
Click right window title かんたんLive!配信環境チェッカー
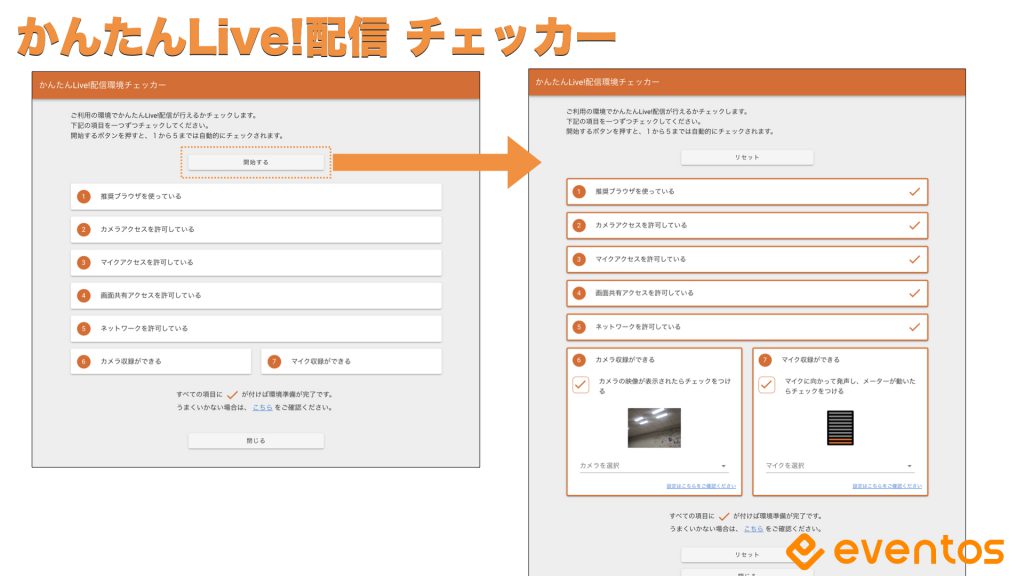click(x=598, y=82)
